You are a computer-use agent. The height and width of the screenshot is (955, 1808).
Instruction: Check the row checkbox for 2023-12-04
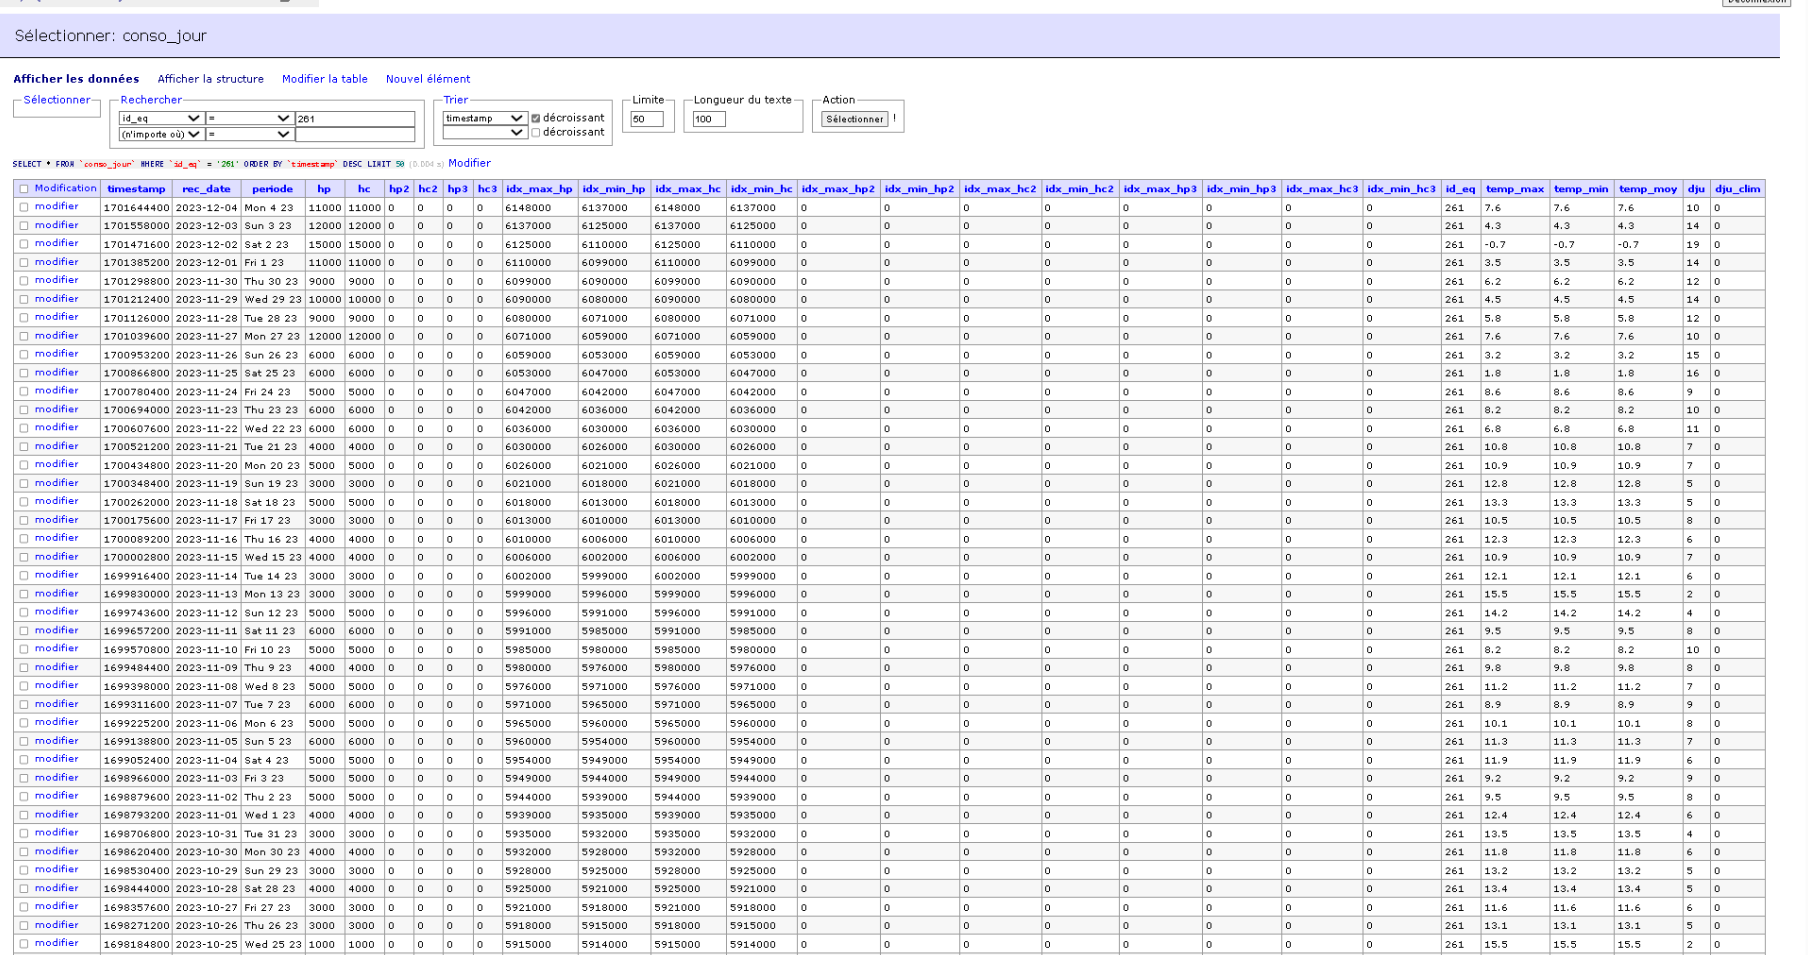point(24,208)
